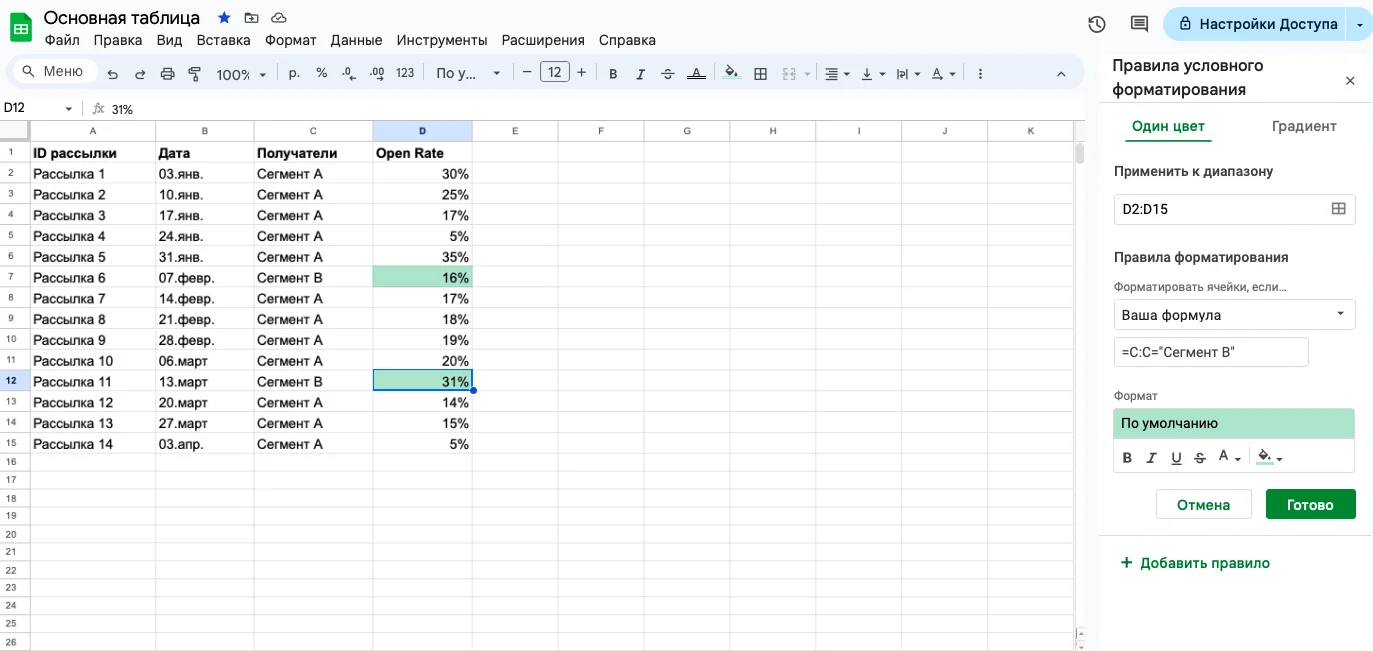Open fill color in main toolbar

pyautogui.click(x=731, y=73)
